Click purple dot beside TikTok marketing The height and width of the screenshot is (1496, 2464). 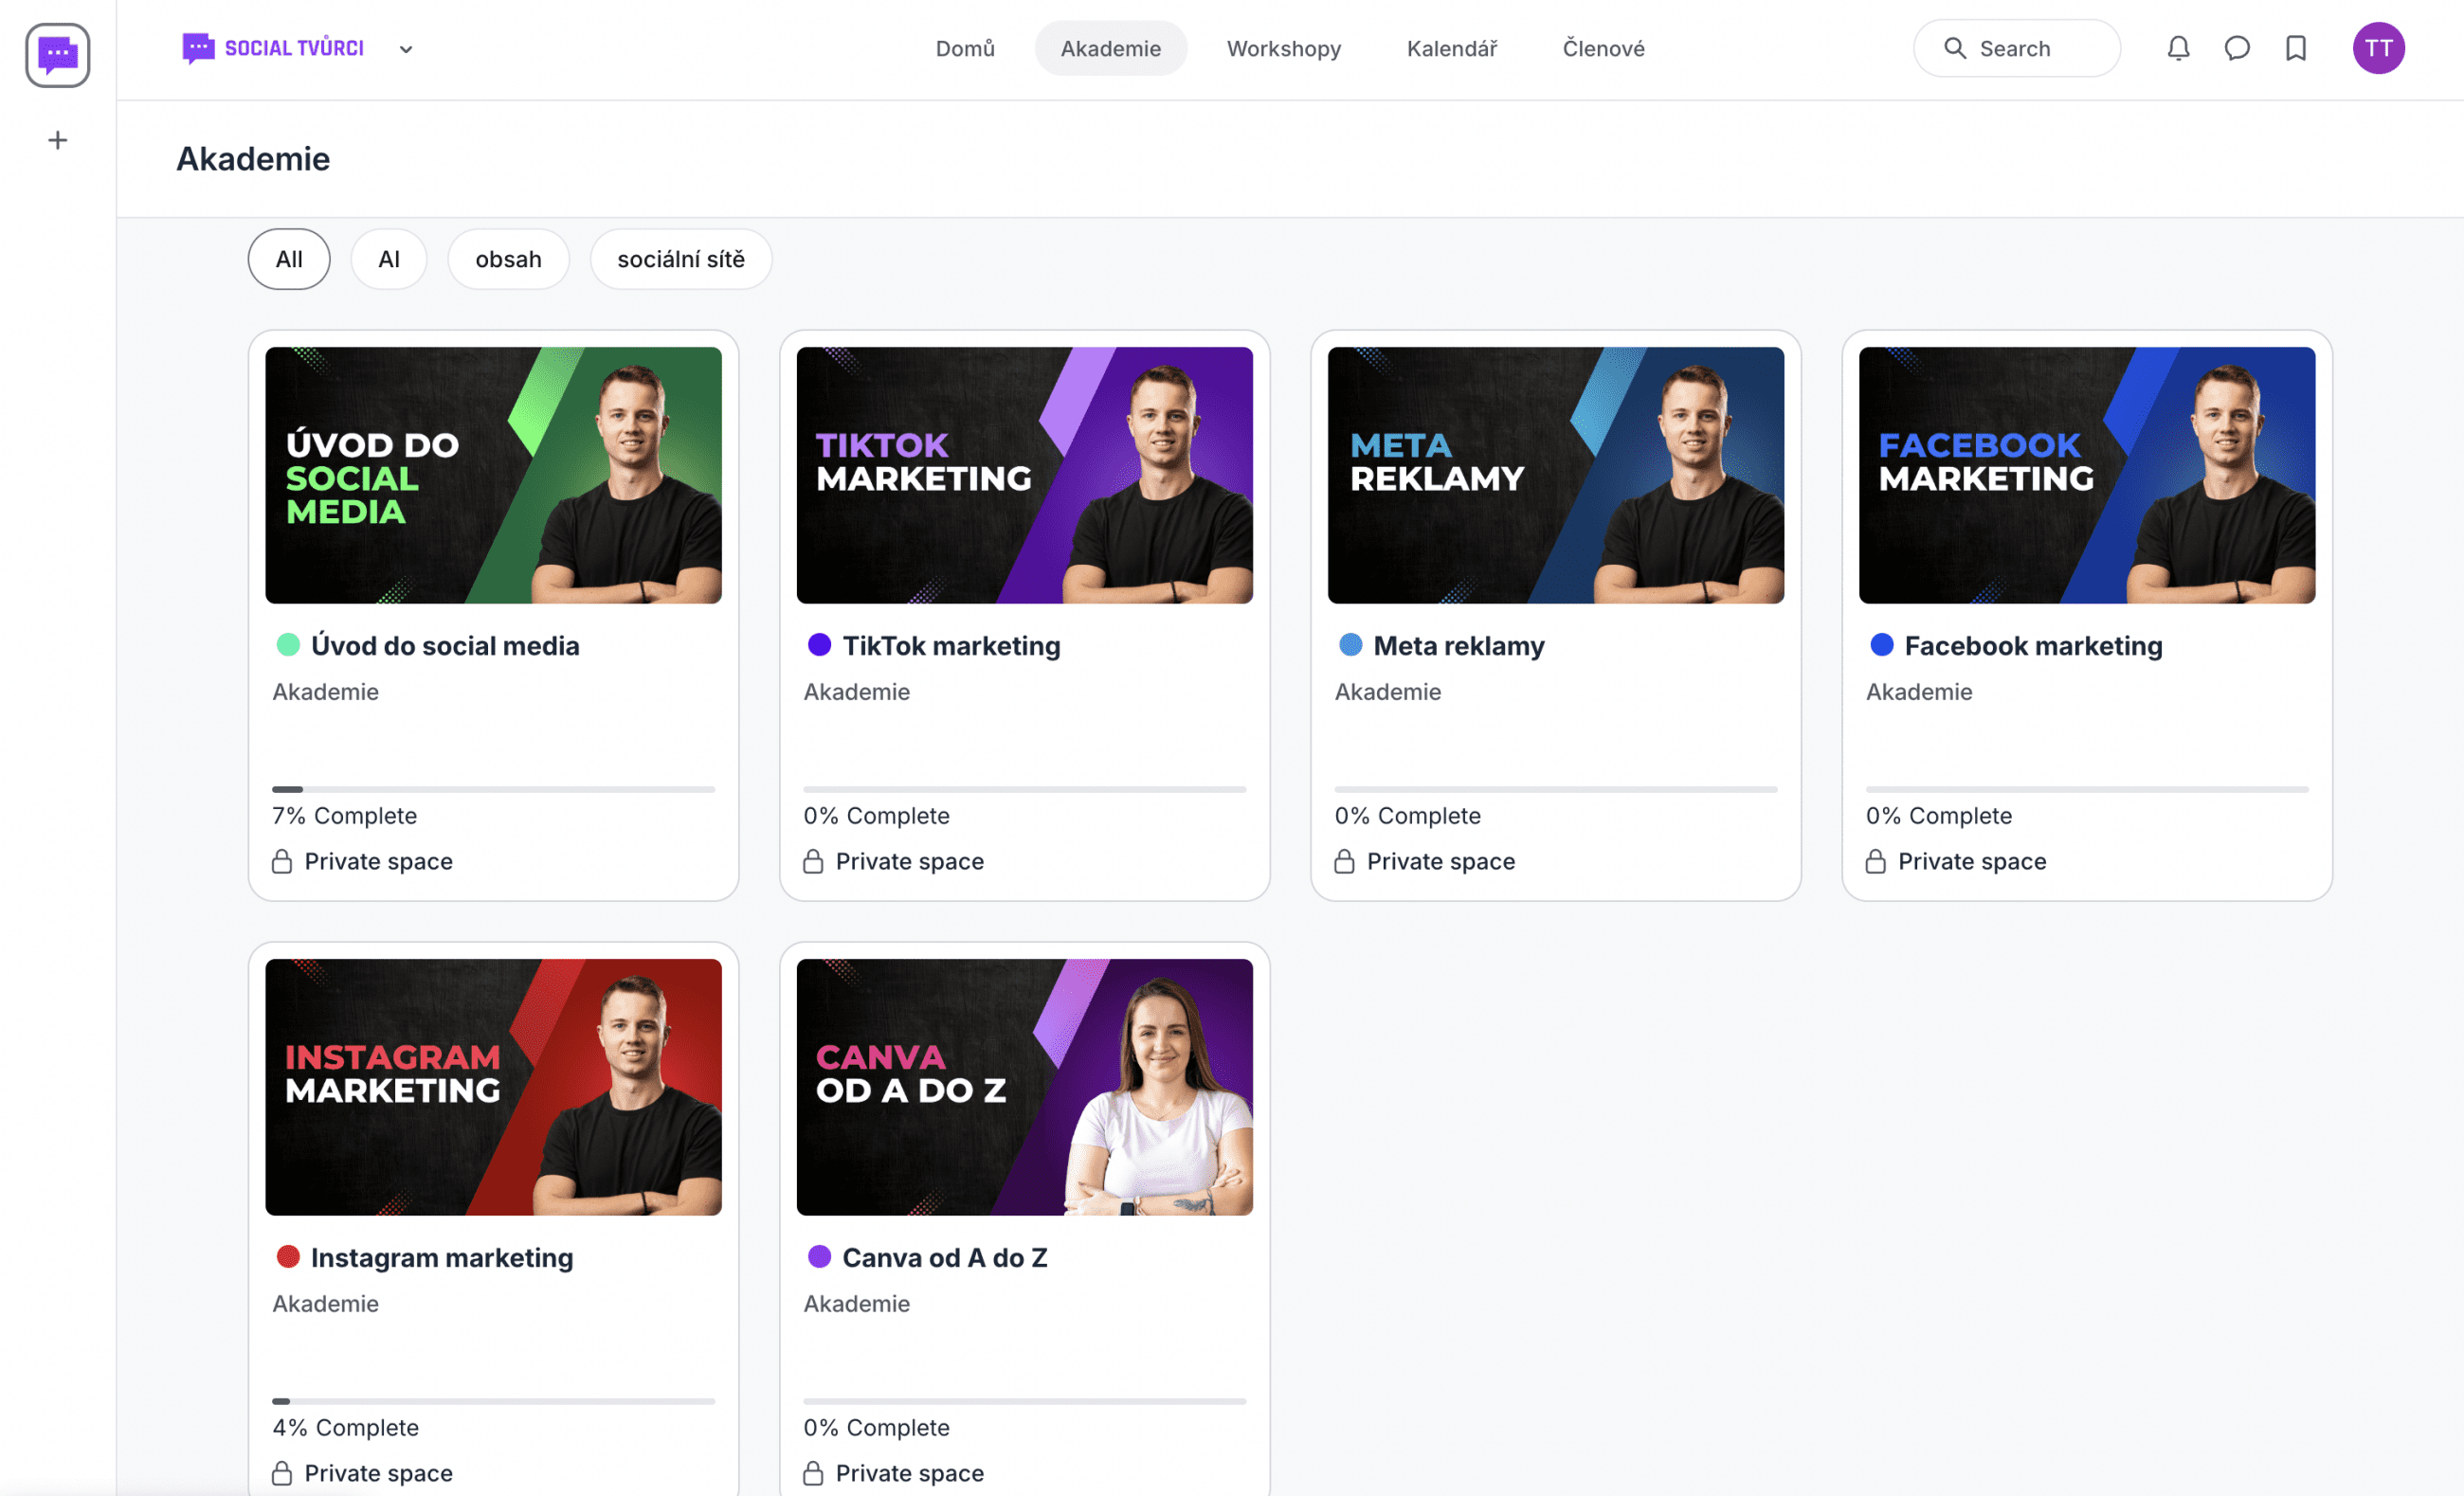tap(819, 645)
